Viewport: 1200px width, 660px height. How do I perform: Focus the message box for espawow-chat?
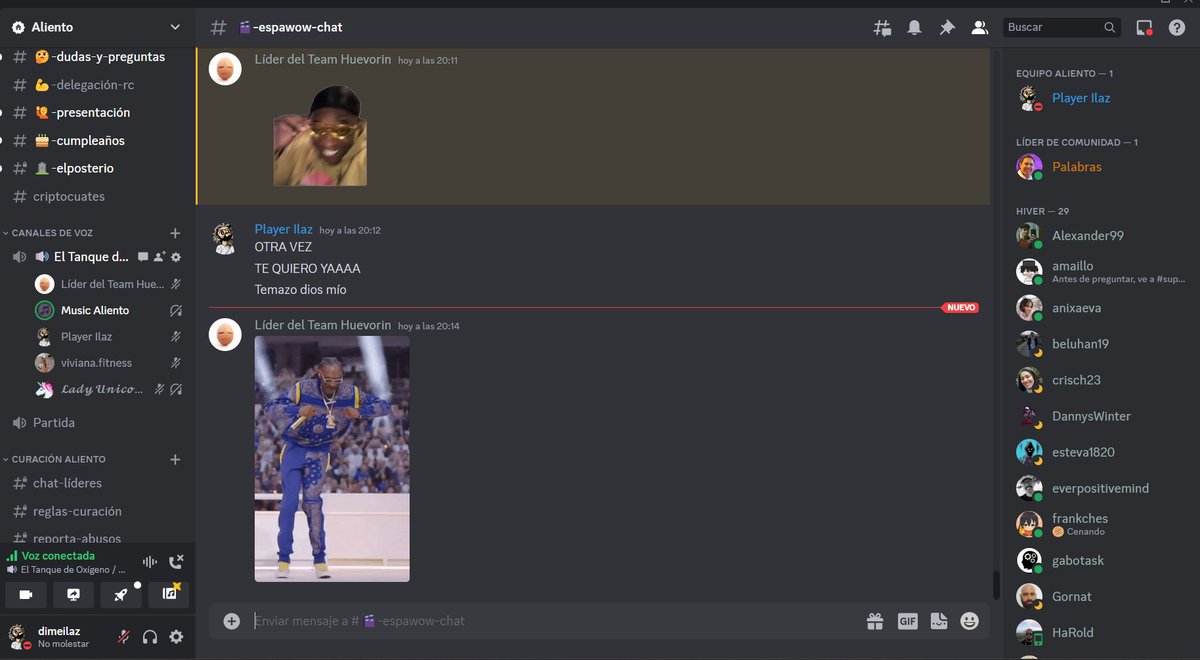point(555,621)
